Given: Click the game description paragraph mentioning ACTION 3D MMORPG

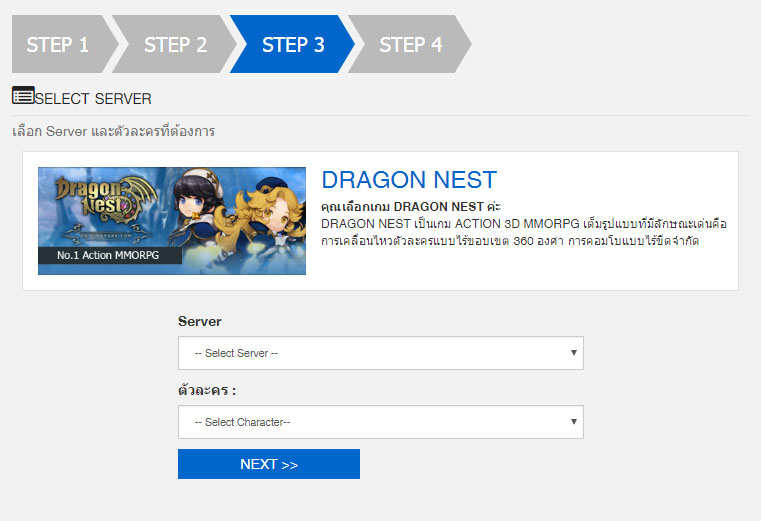Looking at the screenshot, I should 524,232.
